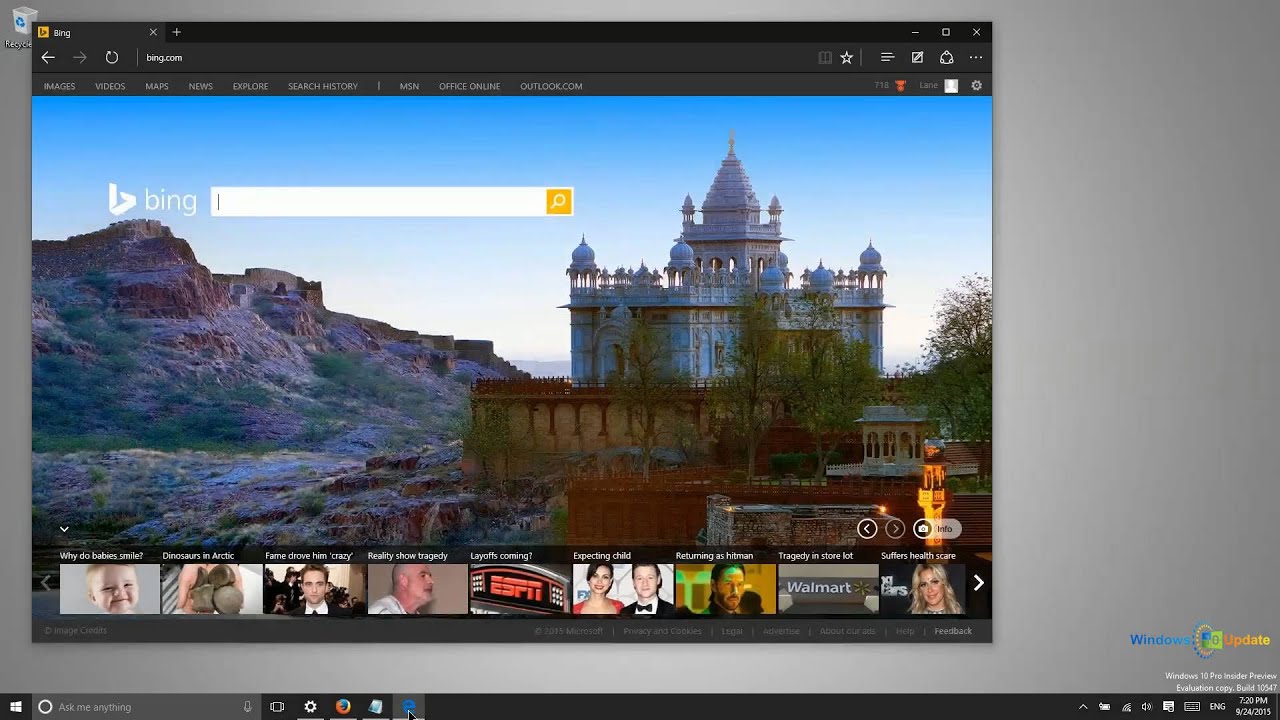1280x720 pixels.
Task: Open new tab with plus button
Action: click(x=177, y=32)
